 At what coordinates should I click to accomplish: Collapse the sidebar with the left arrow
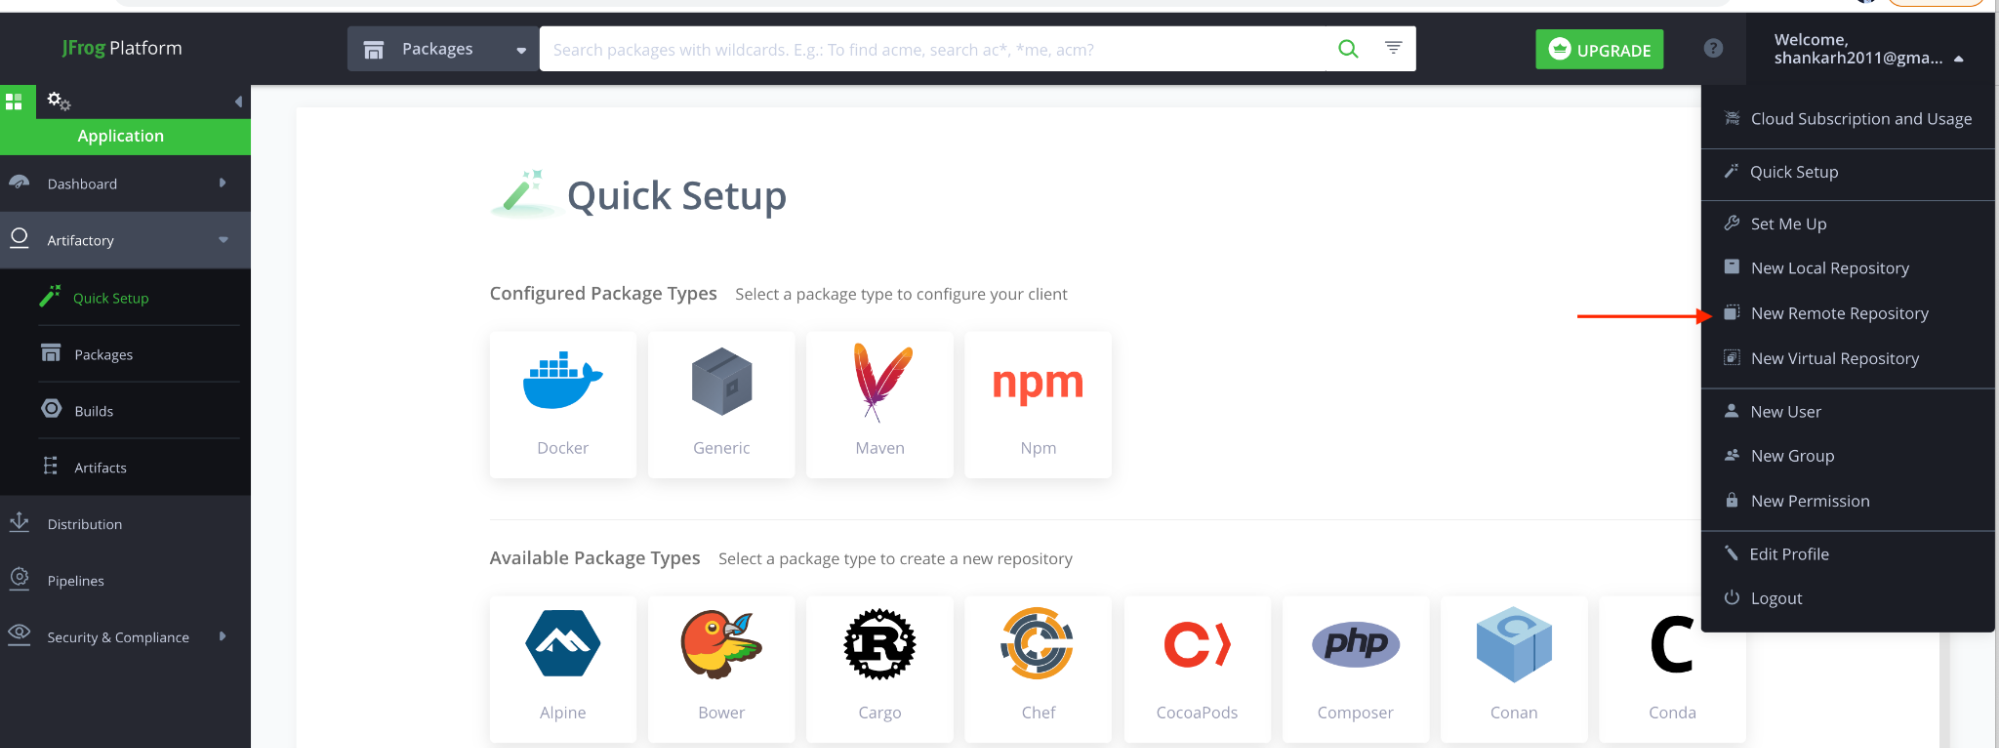coord(238,101)
